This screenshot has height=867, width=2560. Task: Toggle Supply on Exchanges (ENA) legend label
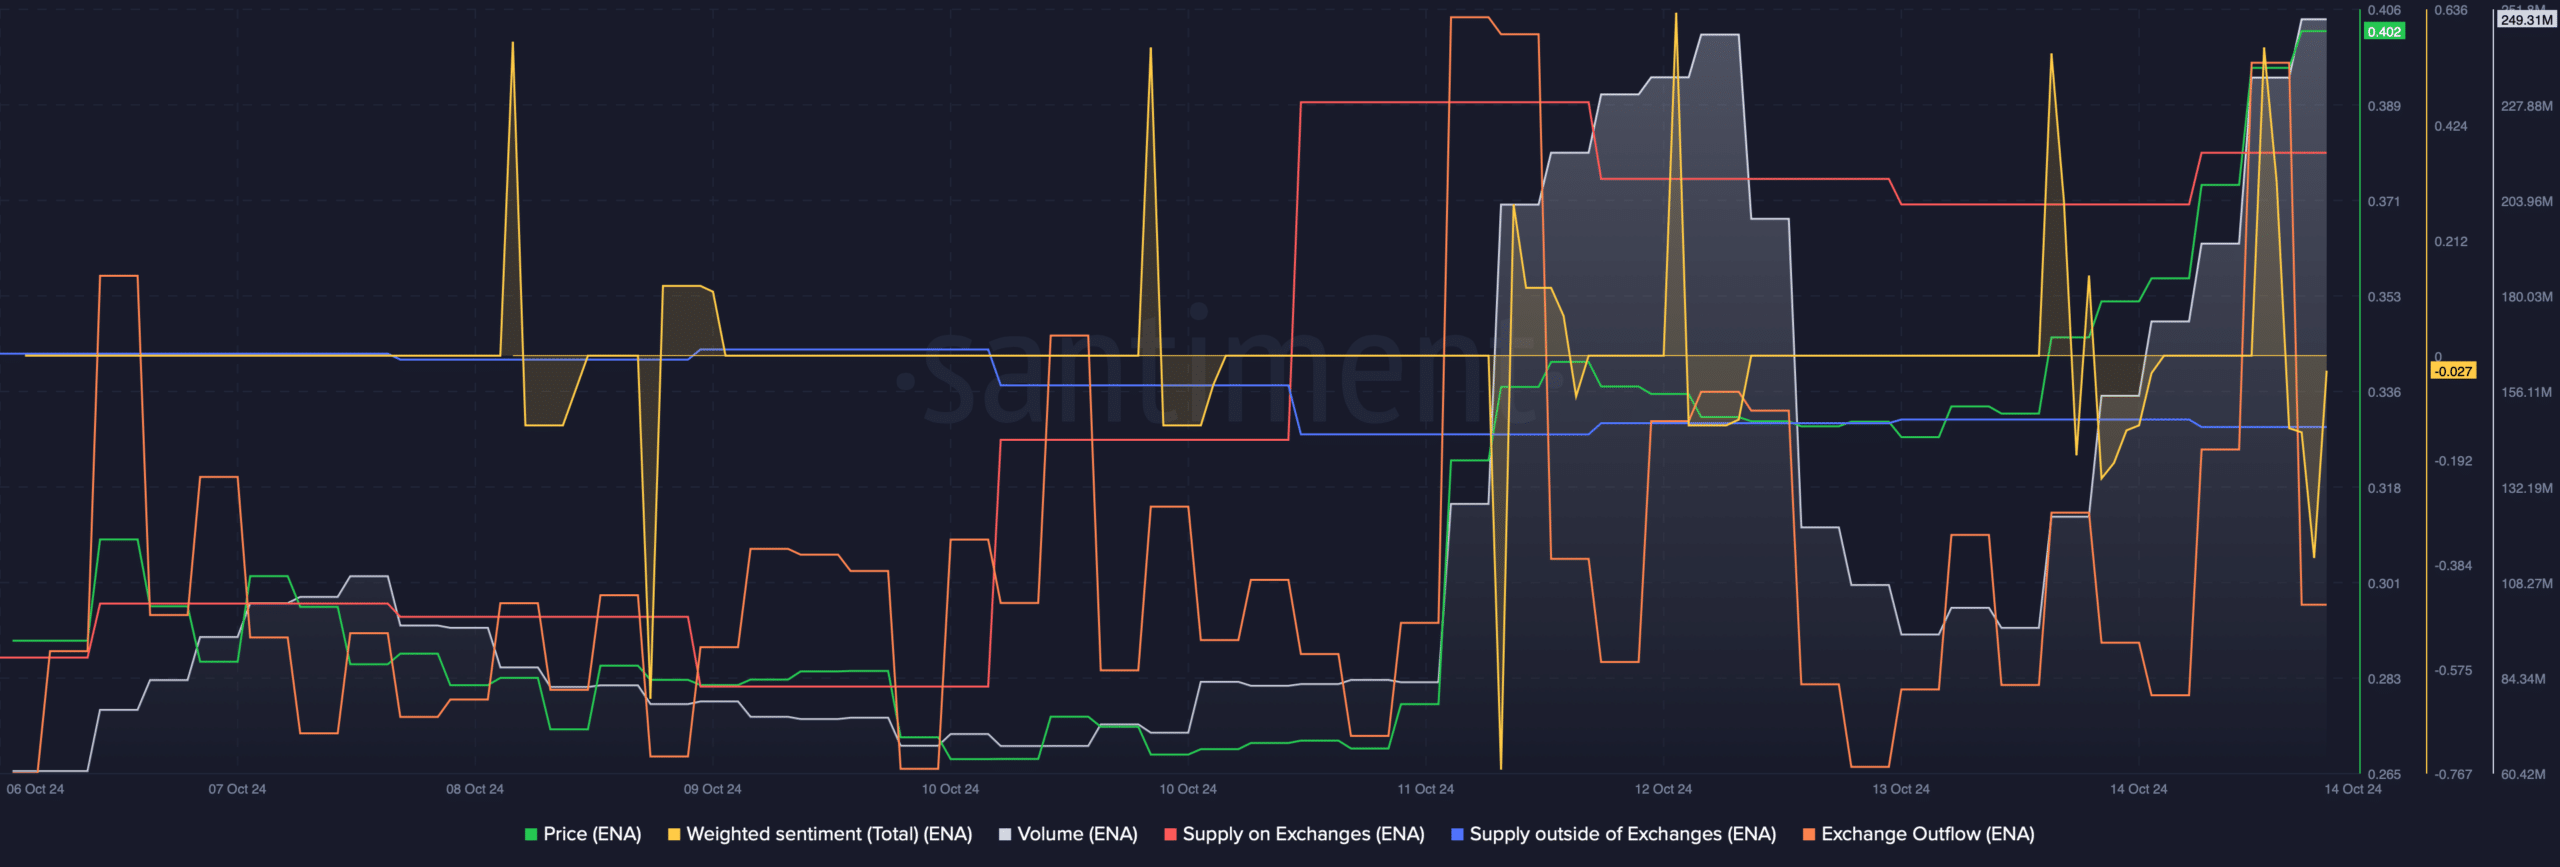click(1303, 834)
